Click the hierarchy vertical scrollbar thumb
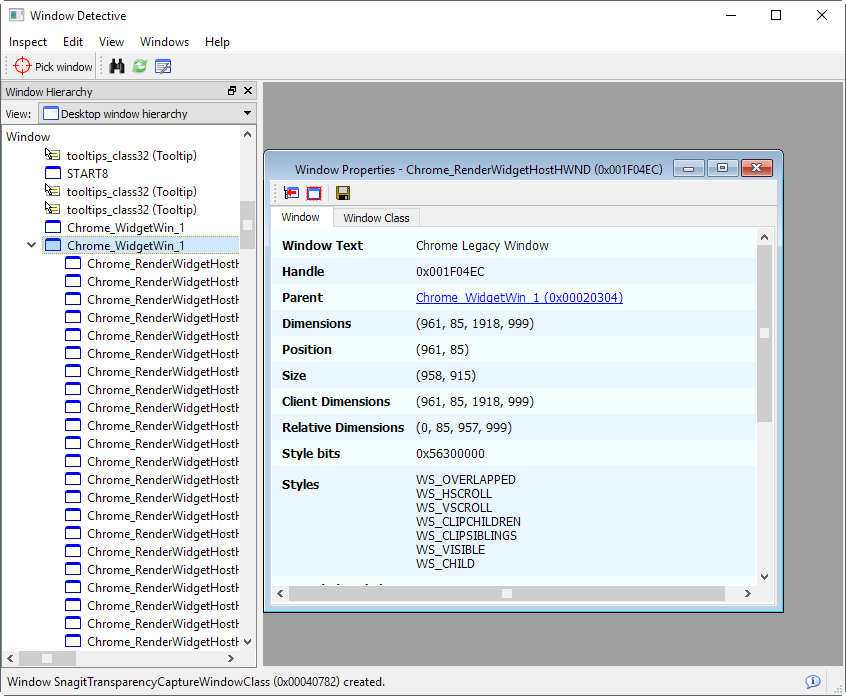 [x=247, y=224]
